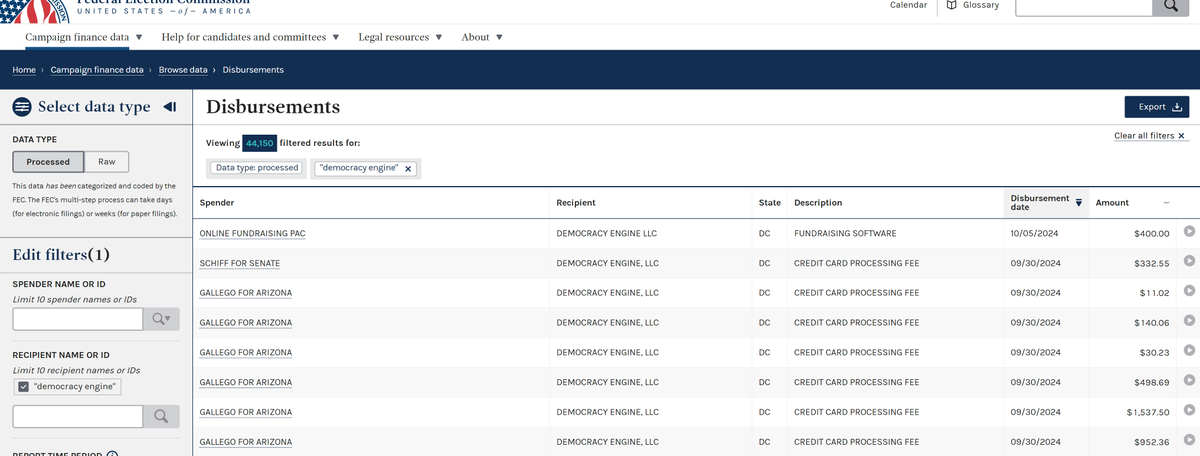Viewport: 1200px width, 456px height.
Task: Expand details for ONLINE FUNDRAISING PAC row
Action: 1189,232
